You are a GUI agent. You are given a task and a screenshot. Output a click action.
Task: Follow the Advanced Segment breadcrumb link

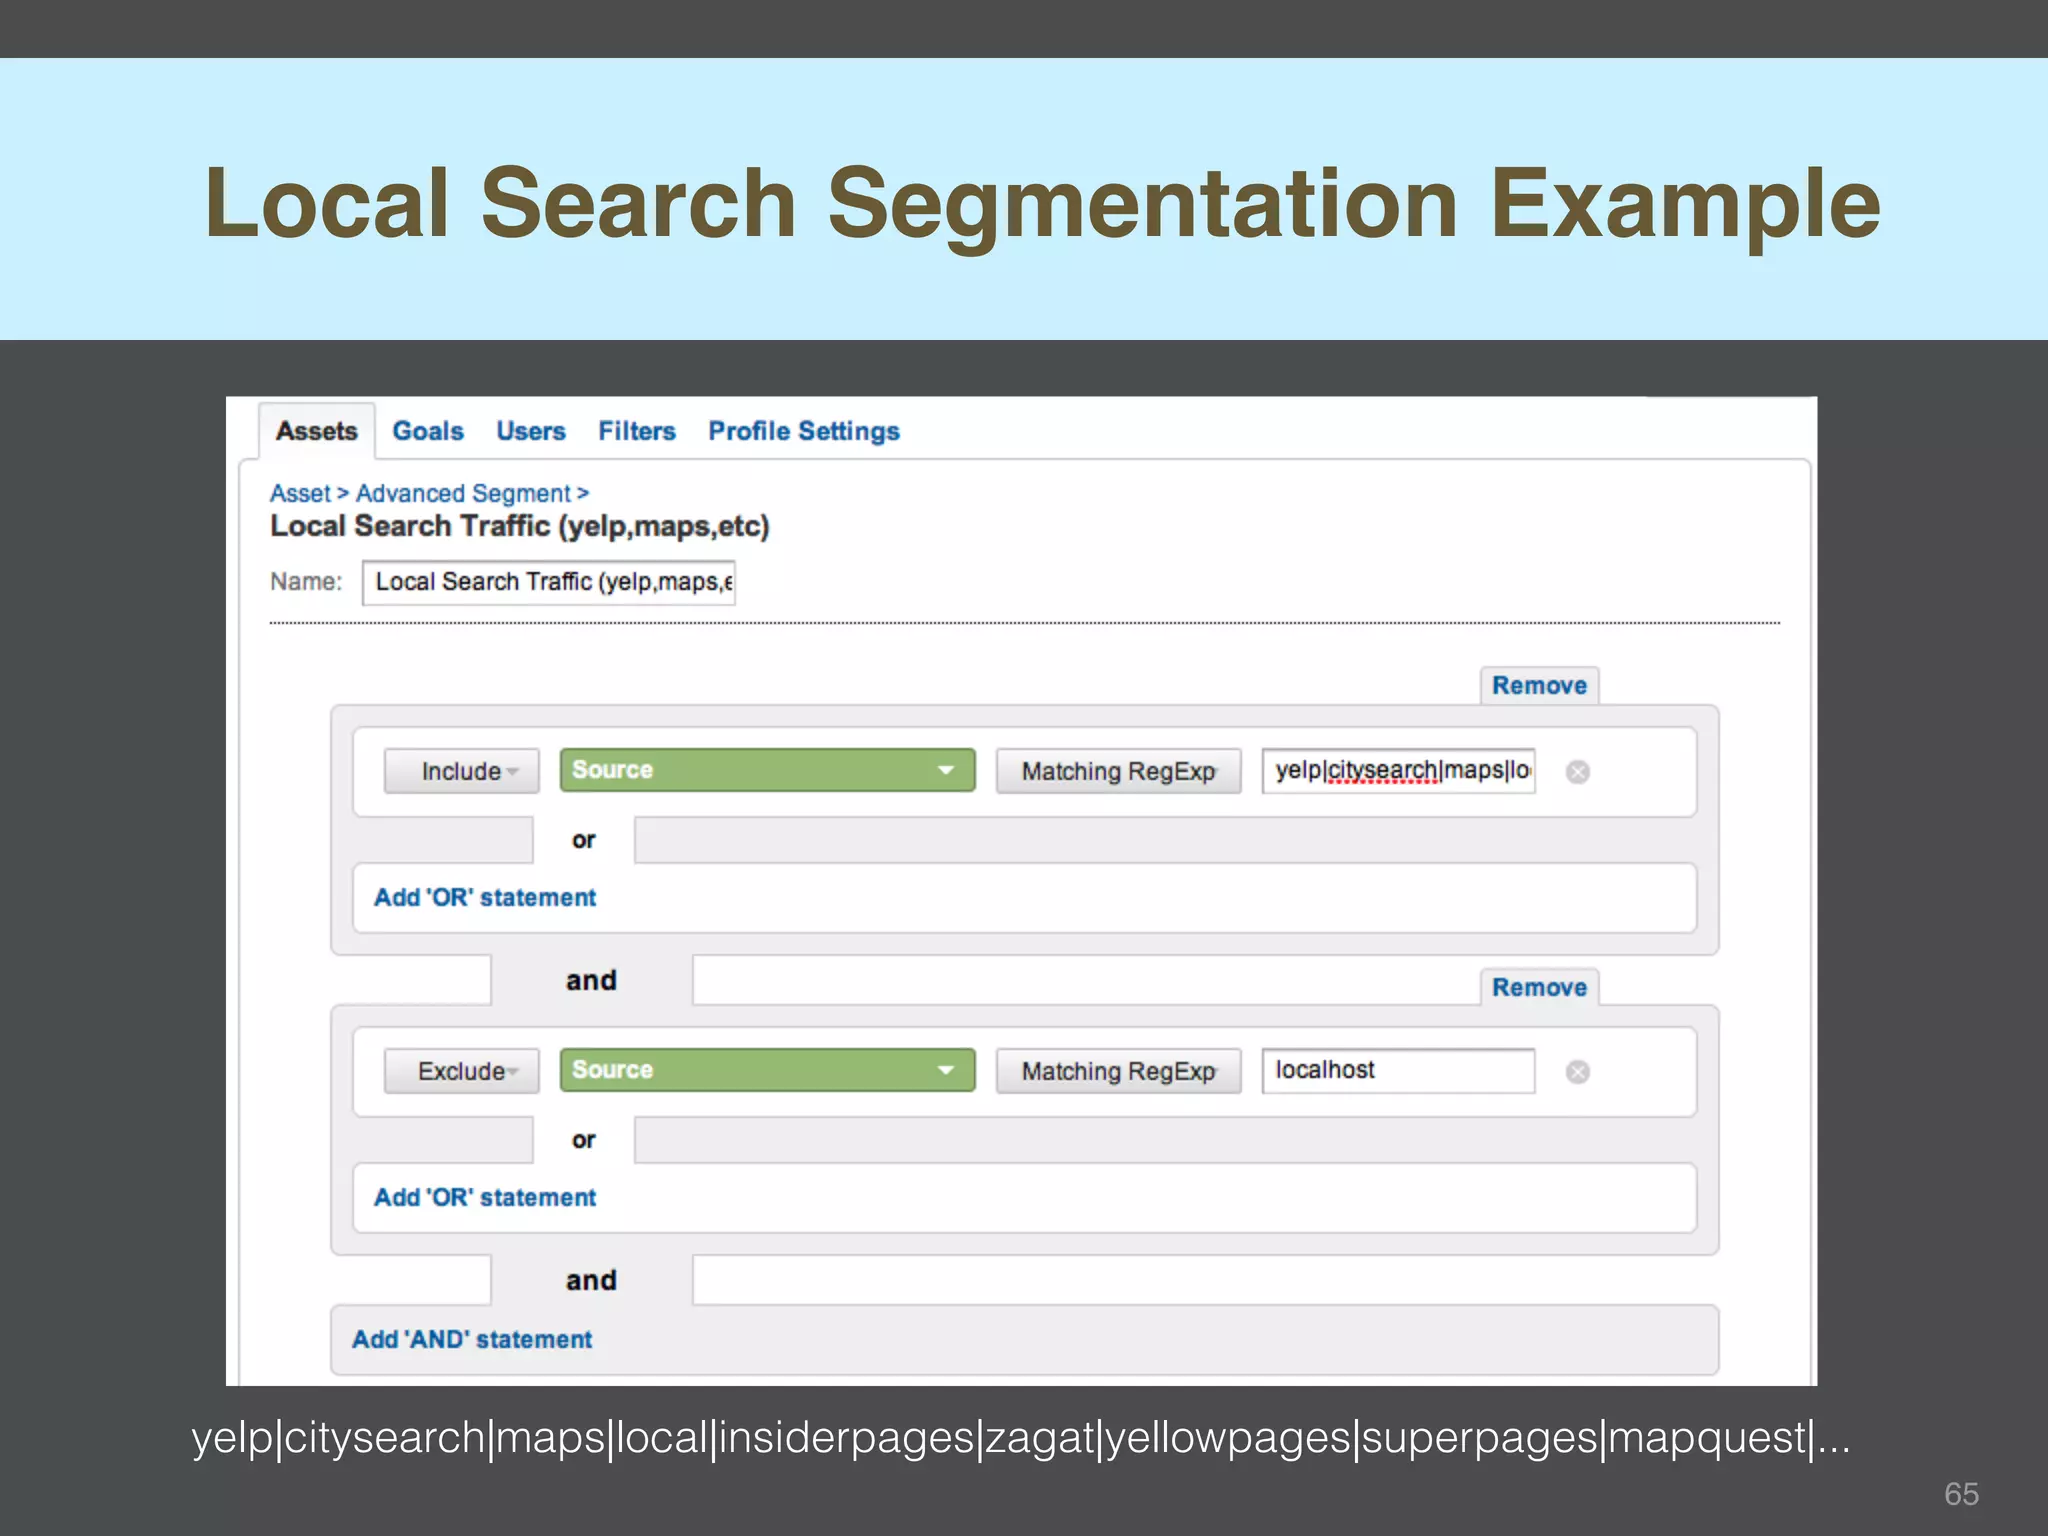(x=464, y=493)
